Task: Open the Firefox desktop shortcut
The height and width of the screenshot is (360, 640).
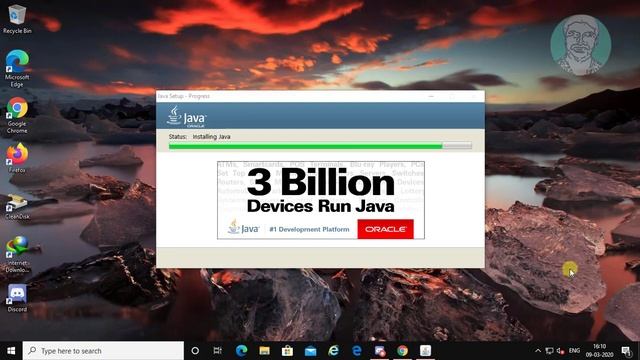Action: coord(17,158)
